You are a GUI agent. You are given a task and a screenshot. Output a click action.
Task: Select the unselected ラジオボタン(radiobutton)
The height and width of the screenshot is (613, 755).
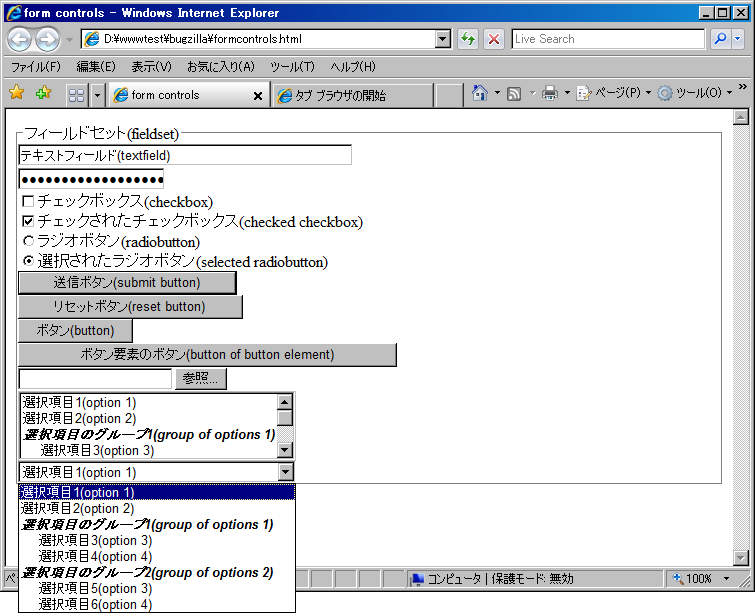[x=28, y=242]
